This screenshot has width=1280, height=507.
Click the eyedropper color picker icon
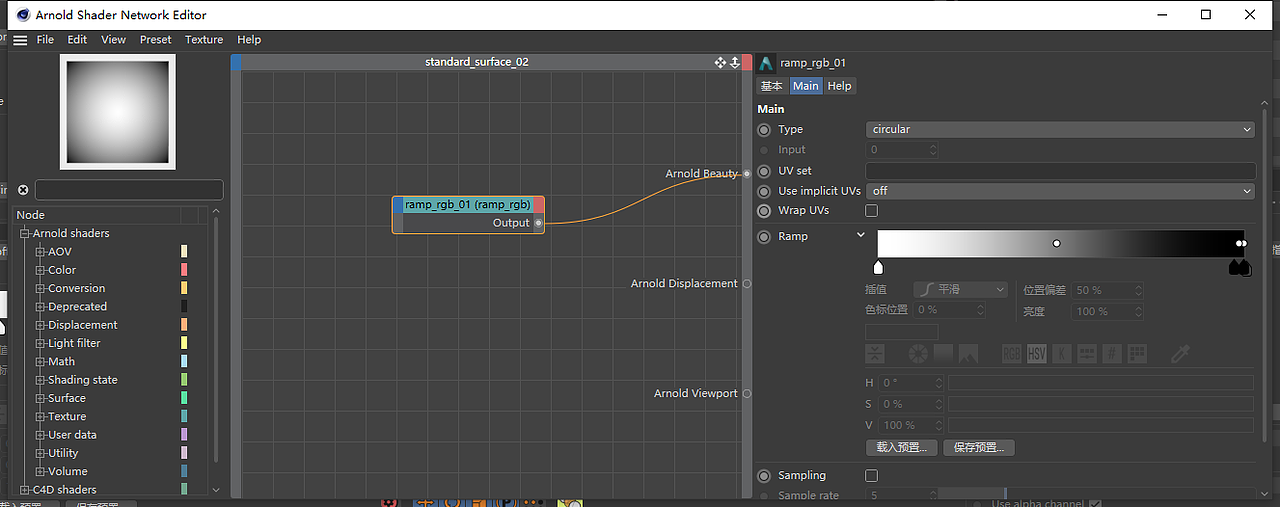coord(1181,354)
